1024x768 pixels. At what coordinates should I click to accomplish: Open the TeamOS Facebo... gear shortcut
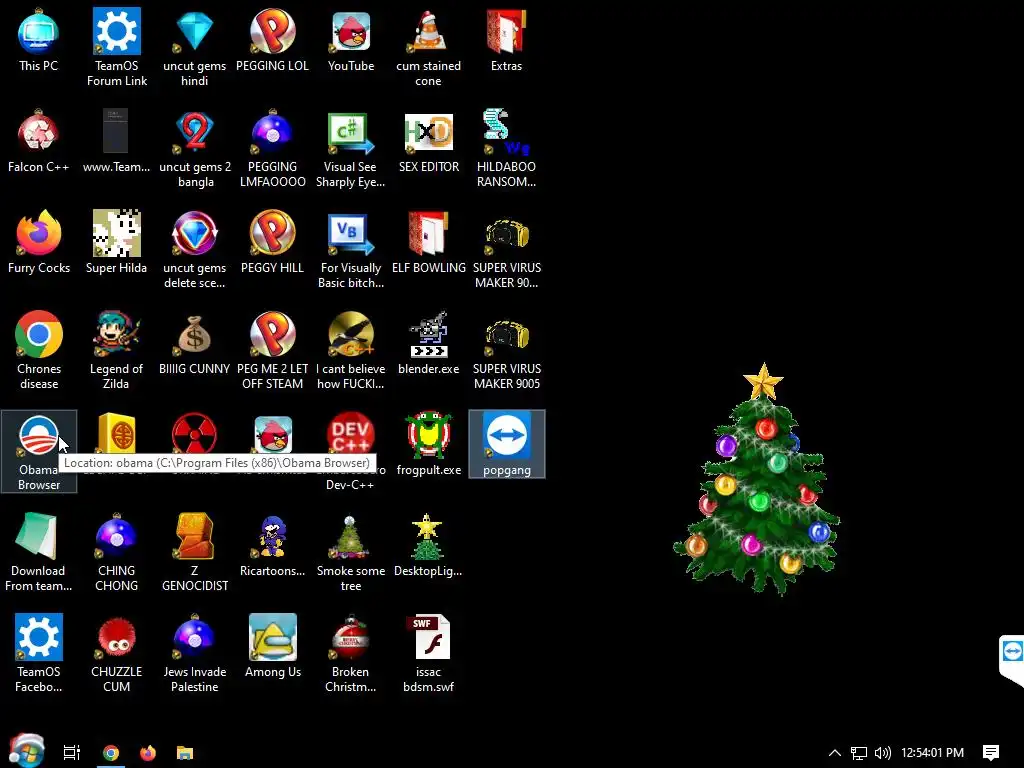pos(39,653)
